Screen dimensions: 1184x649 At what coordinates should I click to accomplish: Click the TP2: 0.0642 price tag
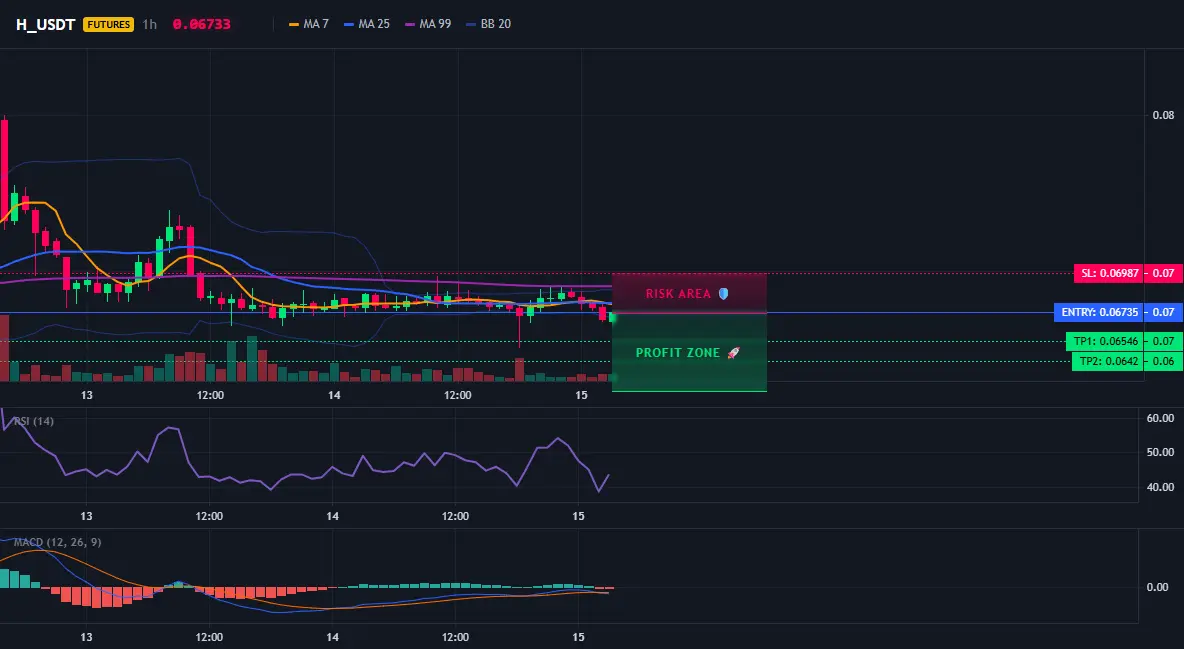point(1108,361)
